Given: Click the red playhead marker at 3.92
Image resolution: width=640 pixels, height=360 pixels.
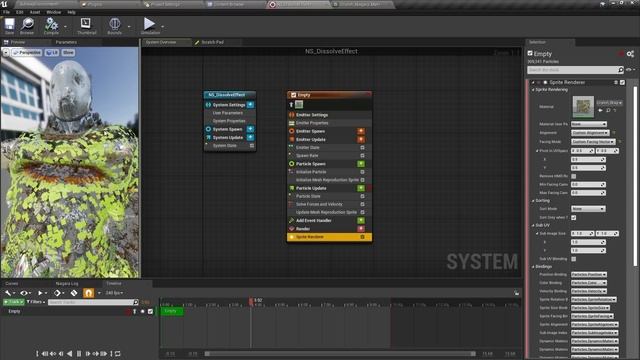Looking at the screenshot, I should tap(251, 301).
